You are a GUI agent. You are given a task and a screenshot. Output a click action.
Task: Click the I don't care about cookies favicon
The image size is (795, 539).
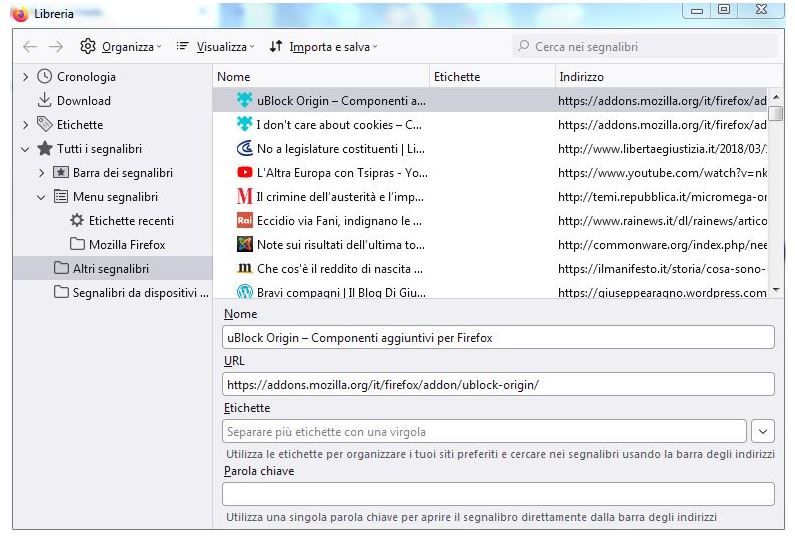pos(244,124)
